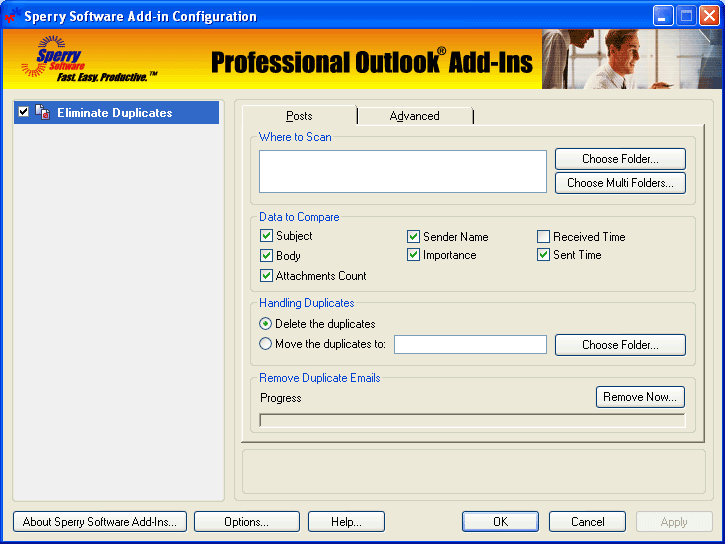Uncheck the Attachments Count checkbox
The height and width of the screenshot is (544, 725).
(x=266, y=276)
